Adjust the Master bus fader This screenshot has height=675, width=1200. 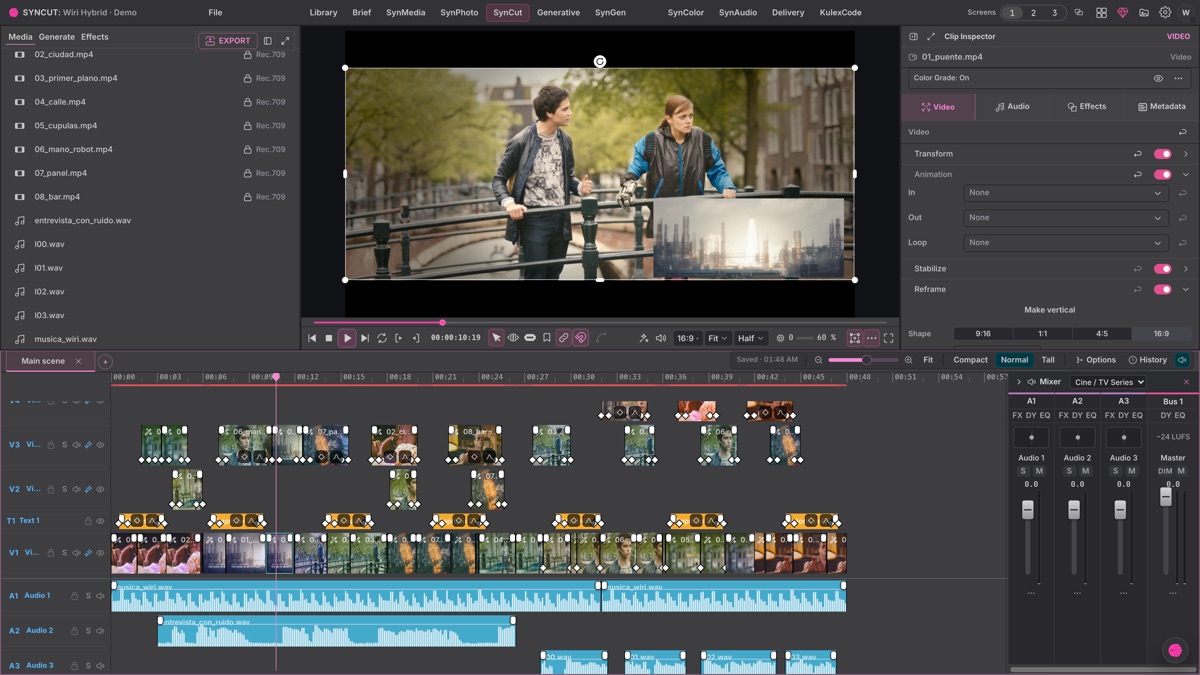(1165, 497)
